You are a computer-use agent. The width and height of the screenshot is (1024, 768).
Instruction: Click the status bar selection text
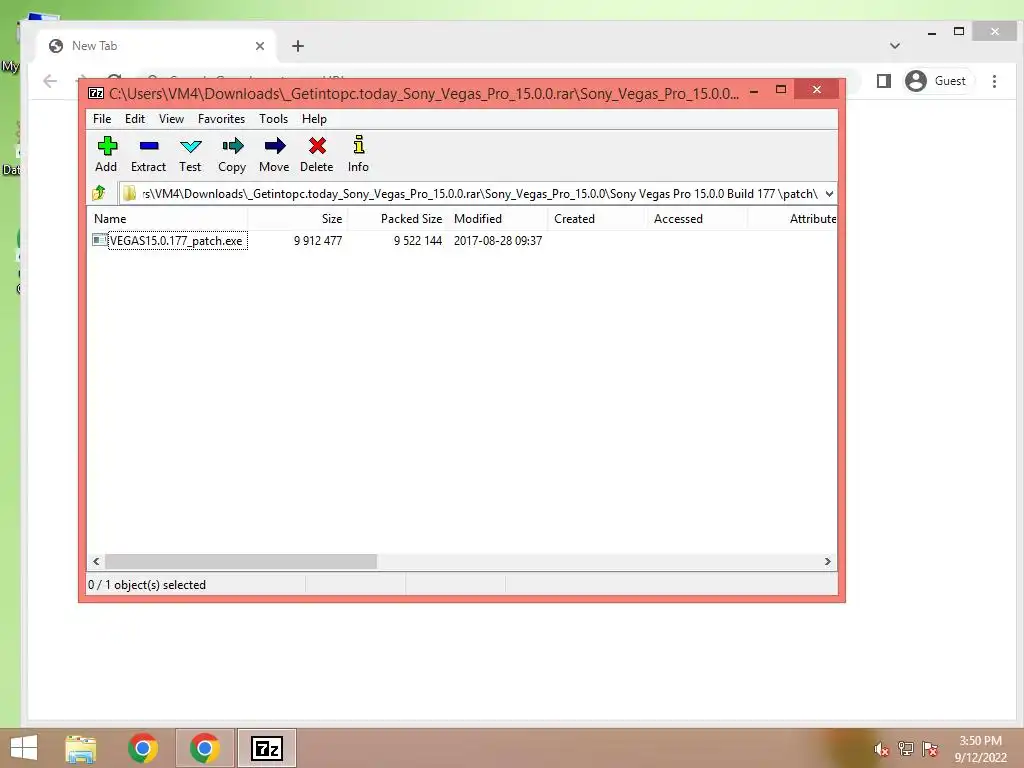point(147,584)
